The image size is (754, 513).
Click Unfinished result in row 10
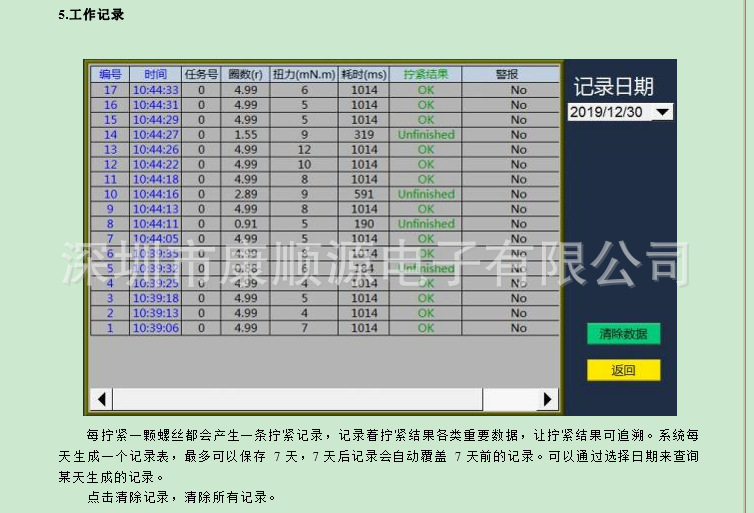tap(426, 194)
